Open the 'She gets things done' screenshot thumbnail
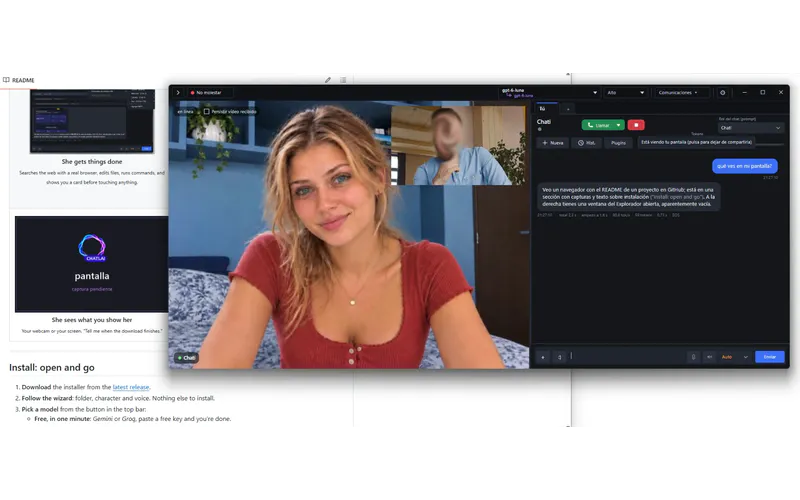 point(92,121)
